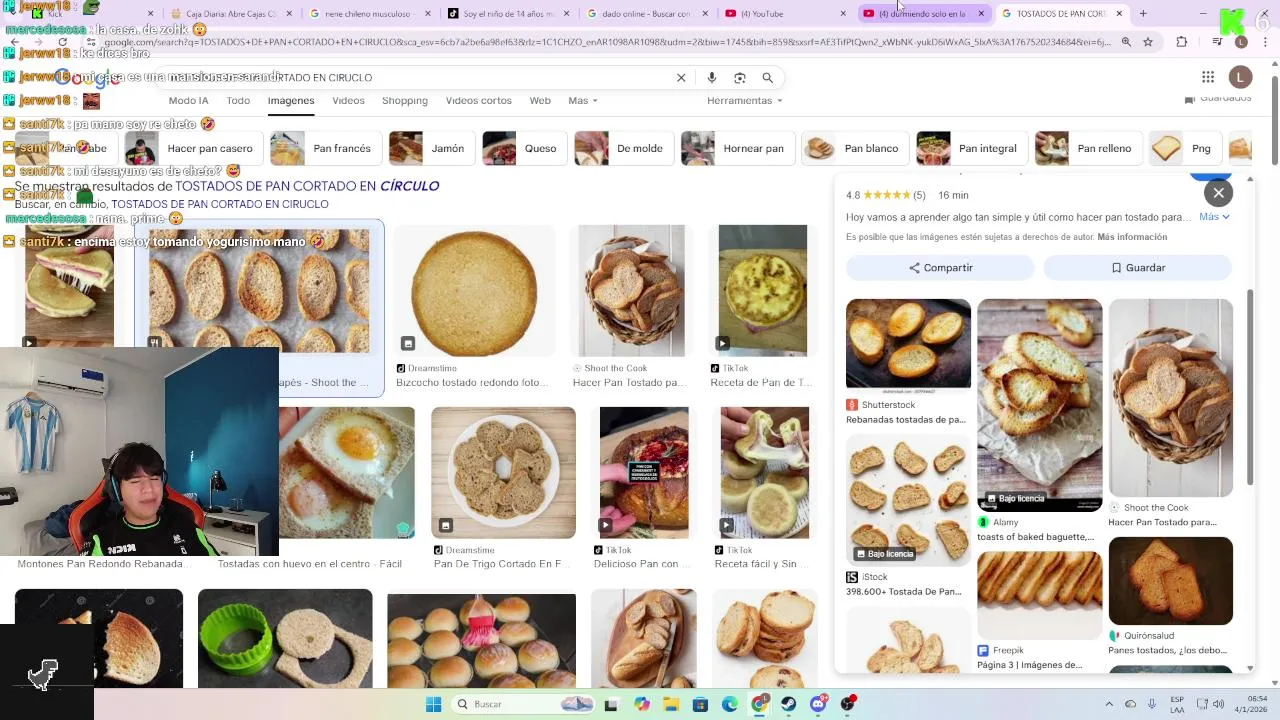Screen dimensions: 1280x720
Task: Search instead for TOSTADOS DE PAN CORTADO EN CIRUCLO
Action: (x=220, y=204)
